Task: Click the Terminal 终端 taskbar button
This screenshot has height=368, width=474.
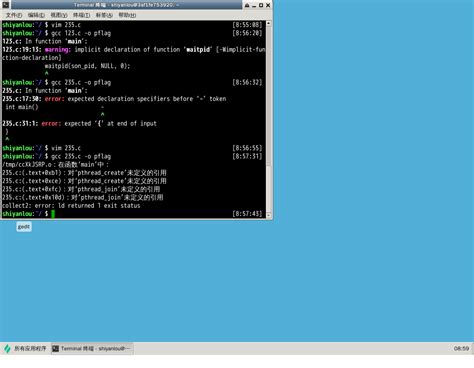Action: [x=92, y=348]
